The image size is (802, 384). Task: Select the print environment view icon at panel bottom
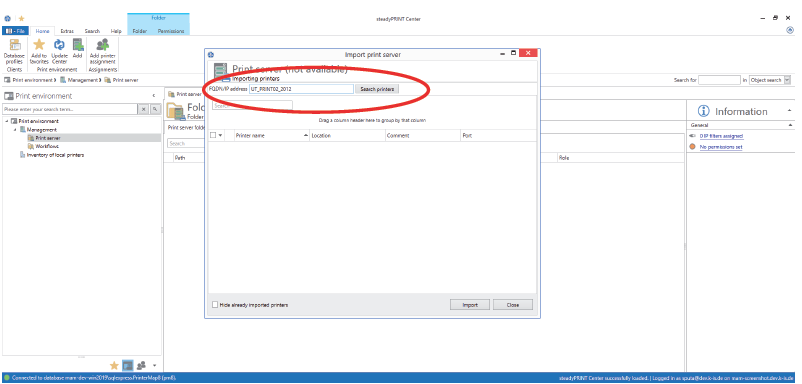pos(127,365)
